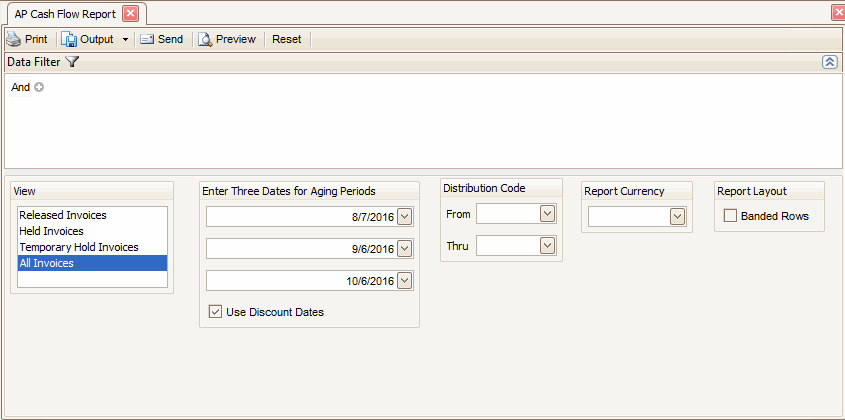Open date picker for 8/7/2016

[404, 217]
